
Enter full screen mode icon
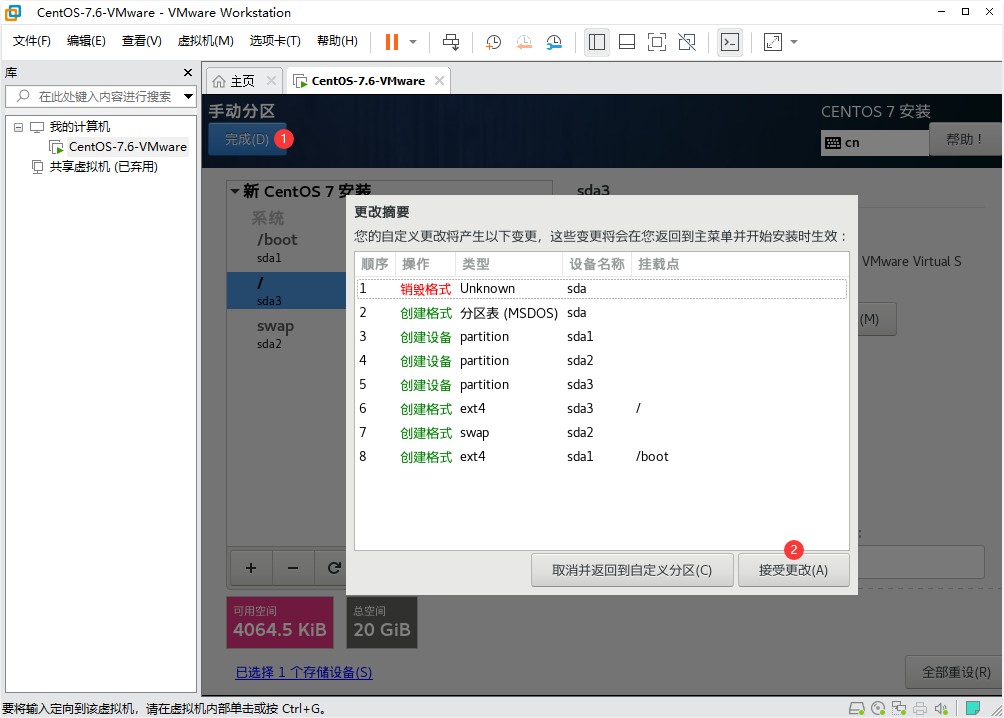[657, 42]
